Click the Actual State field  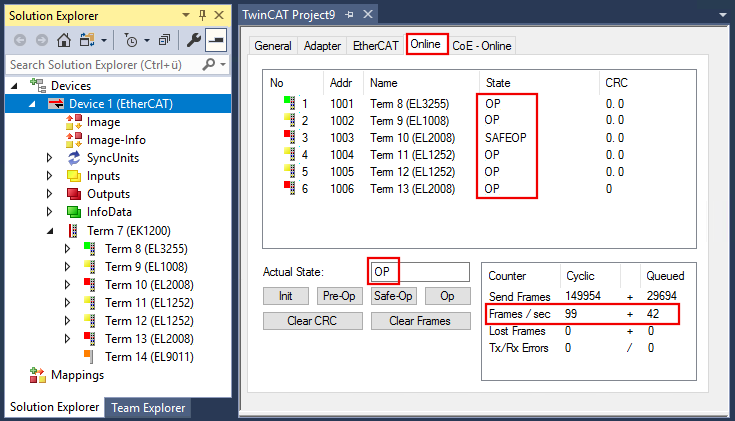click(420, 272)
